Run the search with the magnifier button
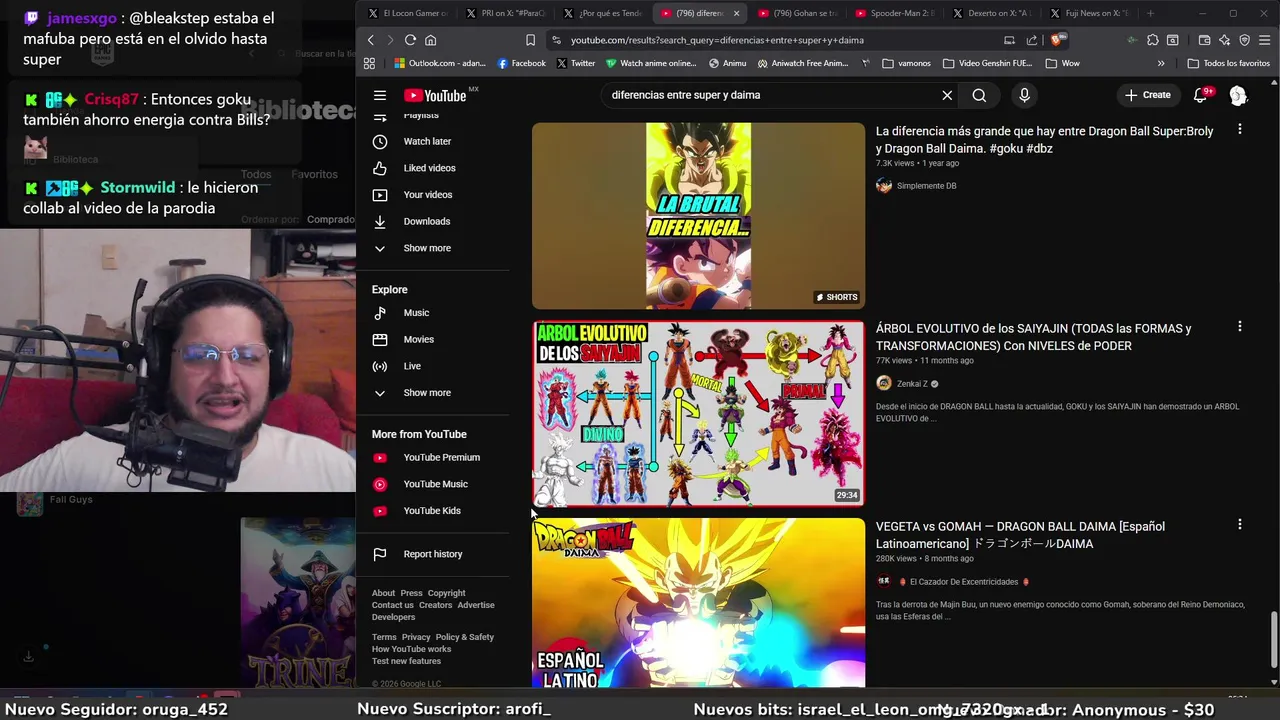 (979, 95)
